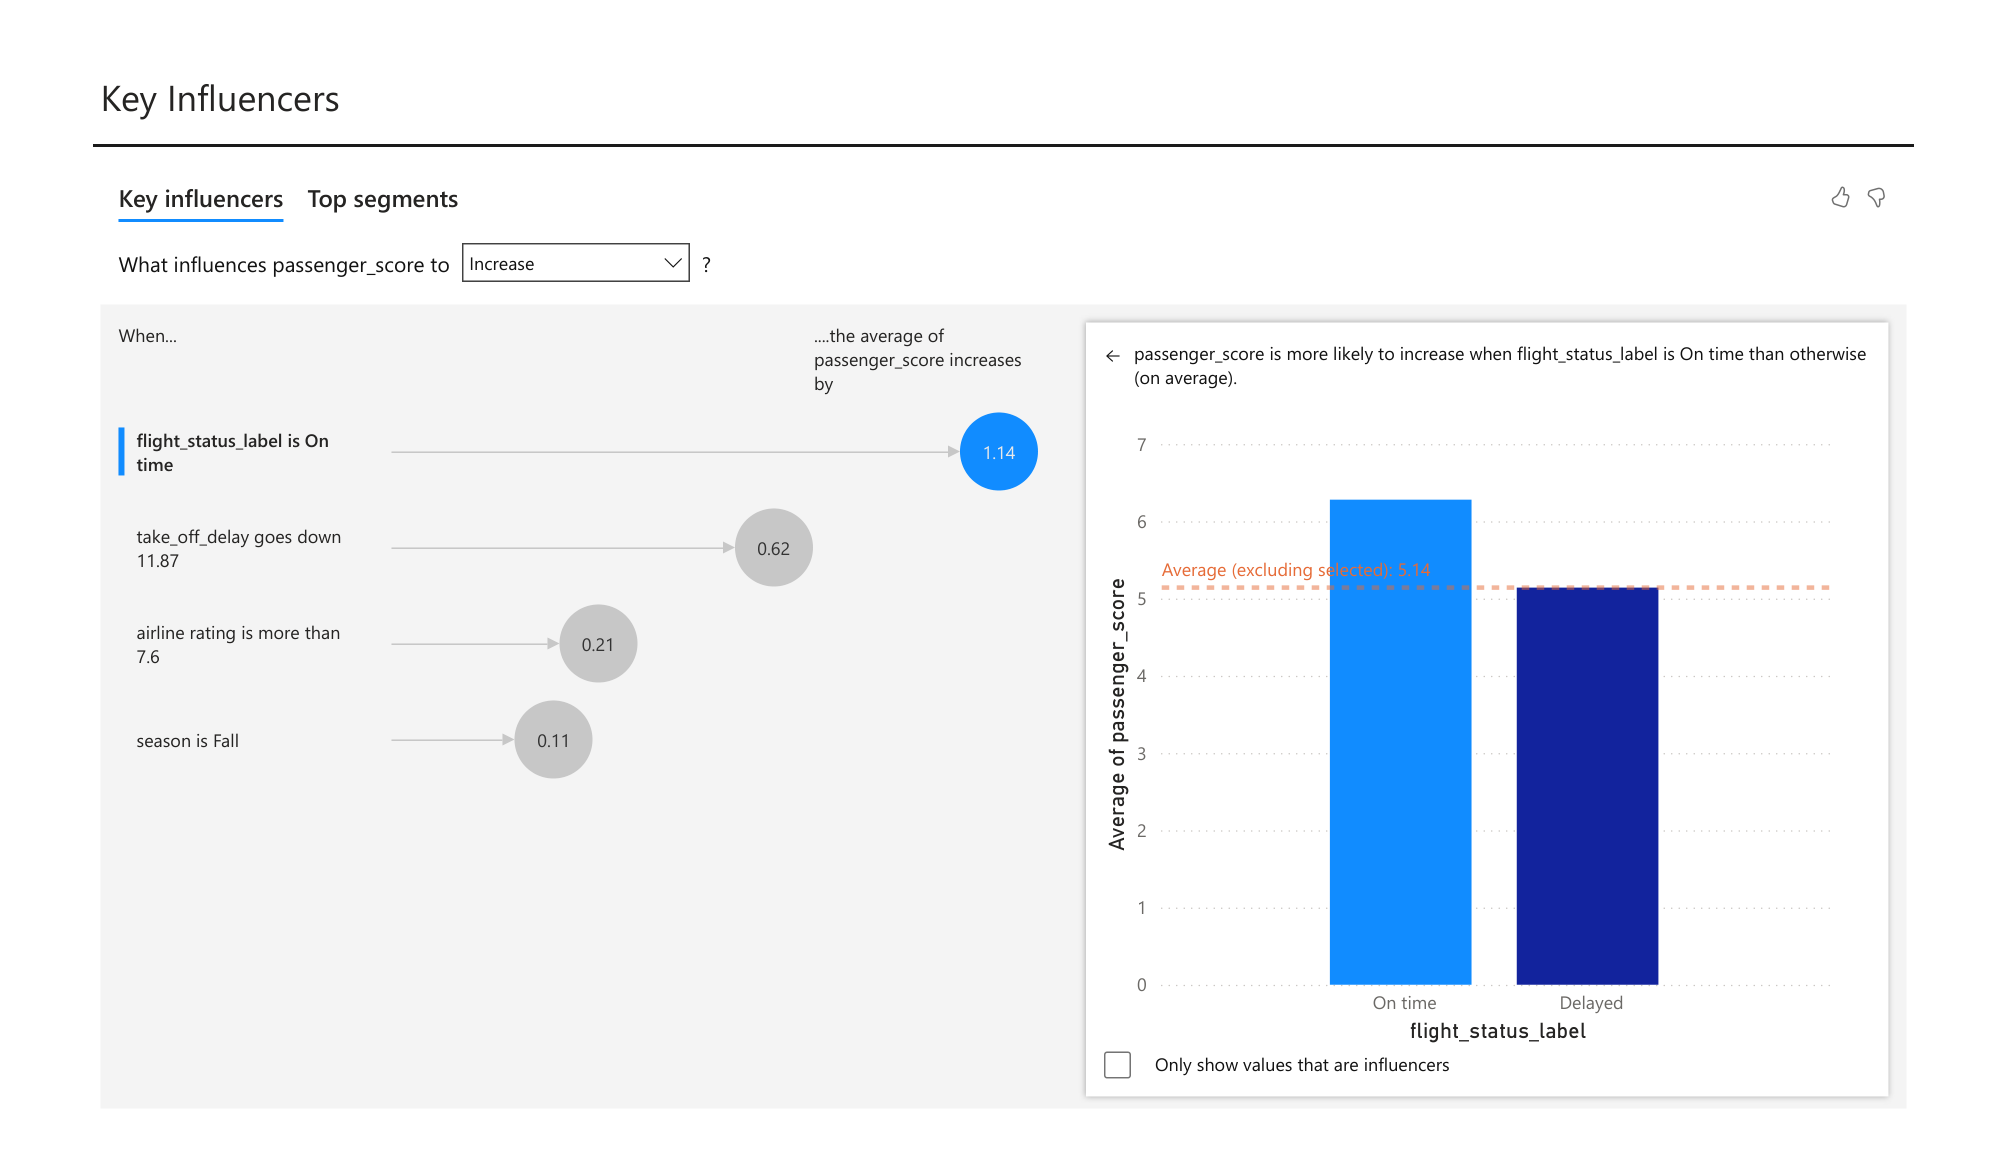1992x1152 pixels.
Task: Select the 1.14 influencer bubble
Action: tap(998, 452)
